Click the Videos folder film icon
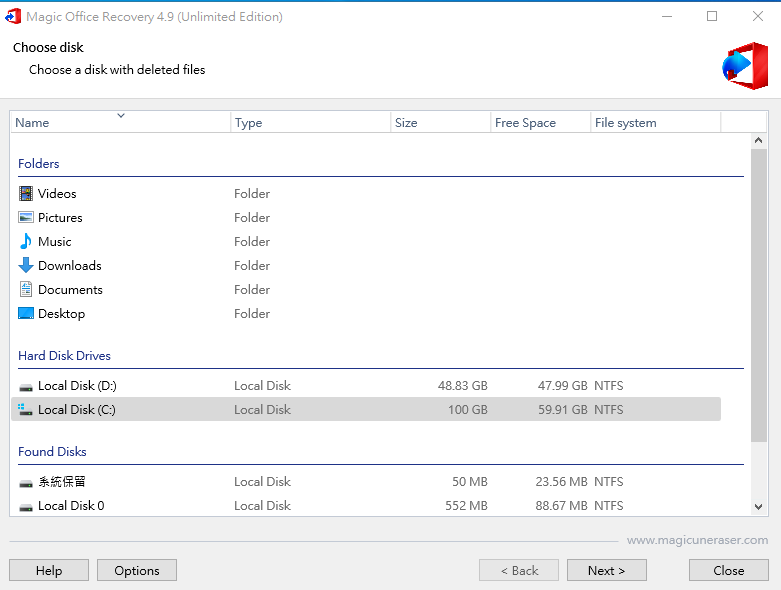 click(26, 193)
